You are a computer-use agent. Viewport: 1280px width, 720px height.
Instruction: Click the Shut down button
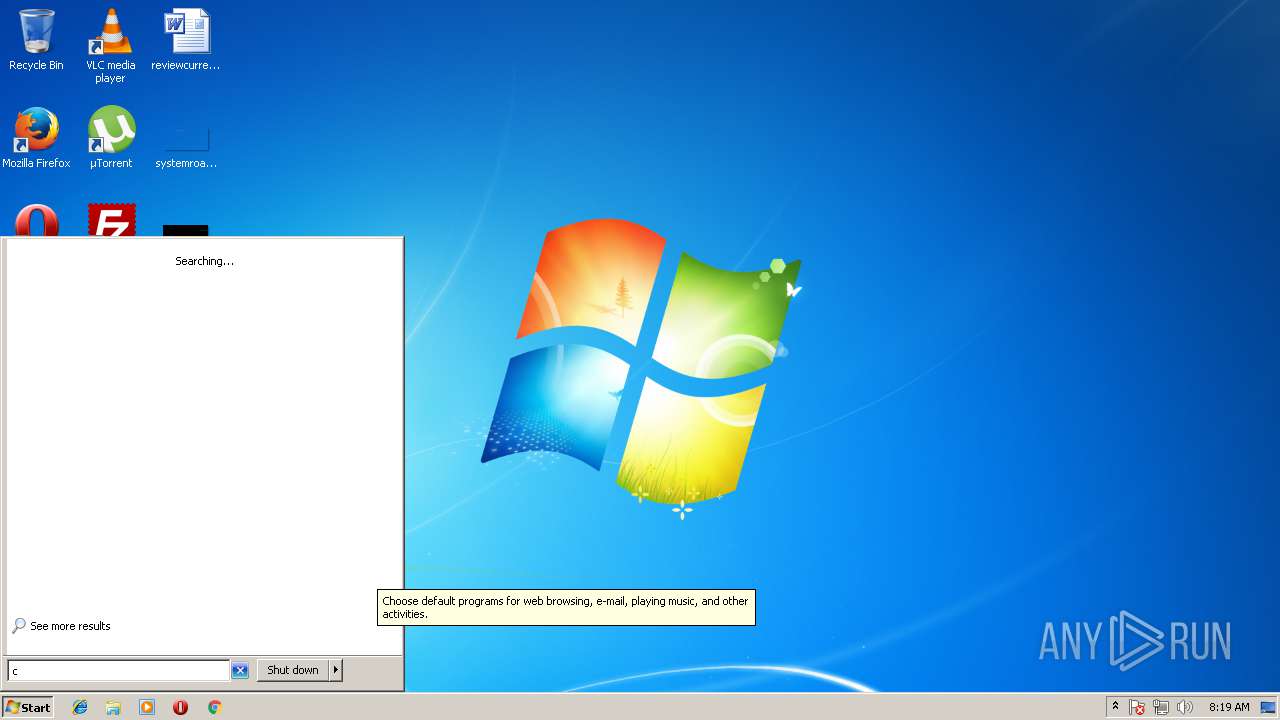293,670
